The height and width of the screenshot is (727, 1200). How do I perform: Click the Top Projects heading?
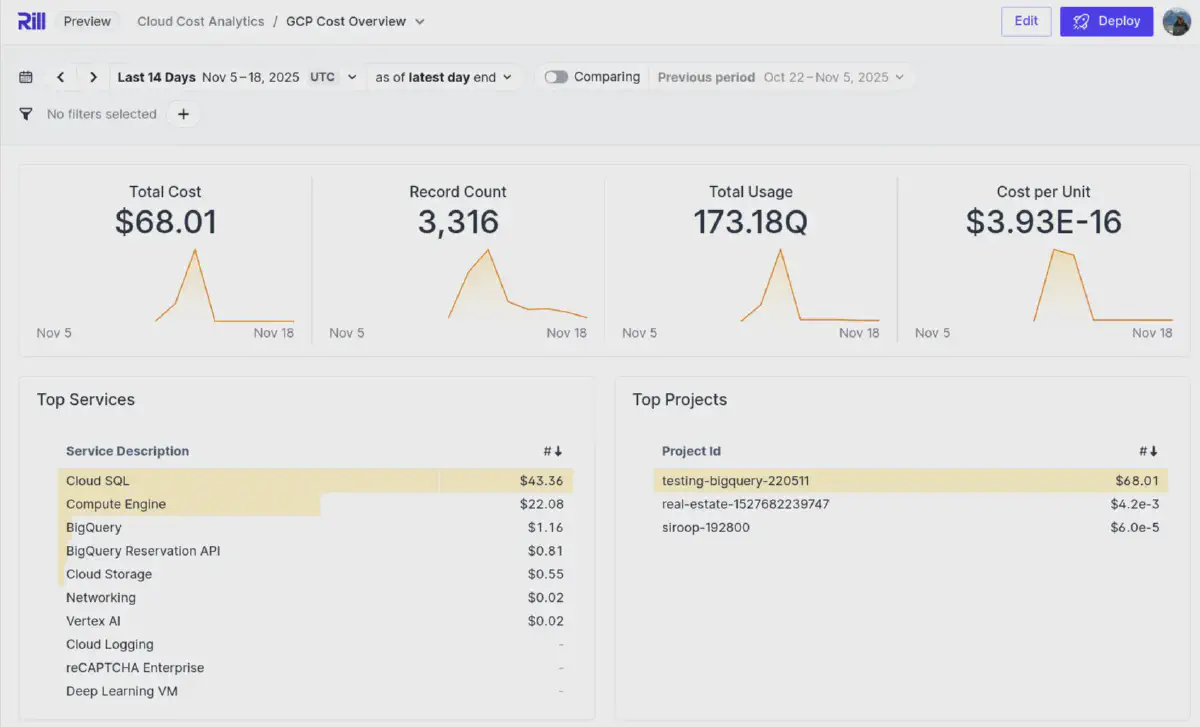[680, 400]
